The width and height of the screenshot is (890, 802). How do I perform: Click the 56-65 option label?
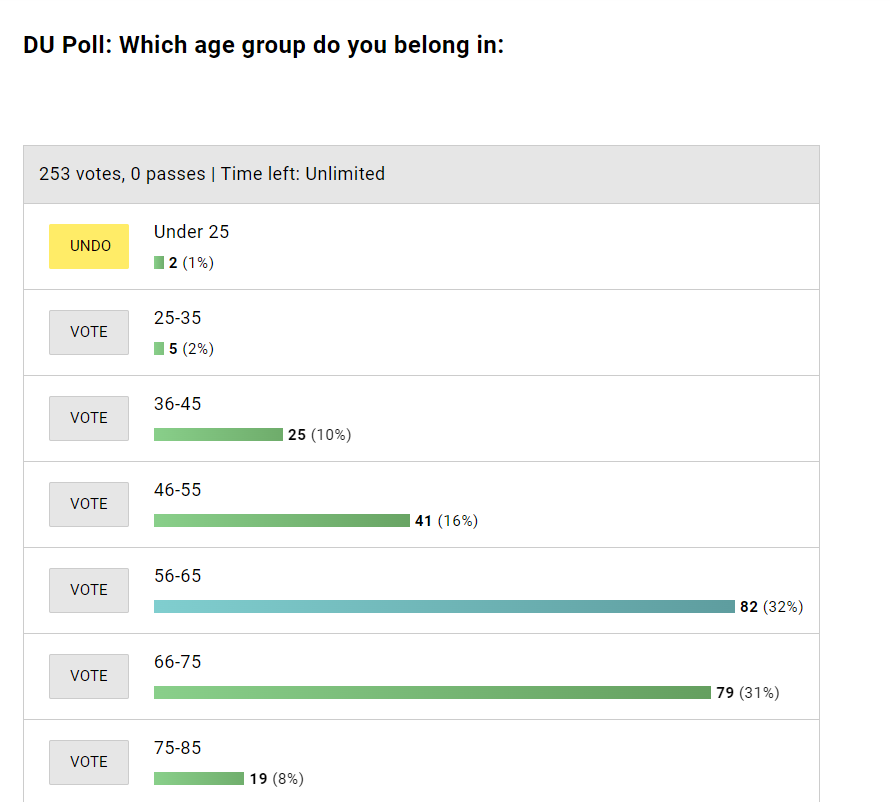point(177,576)
